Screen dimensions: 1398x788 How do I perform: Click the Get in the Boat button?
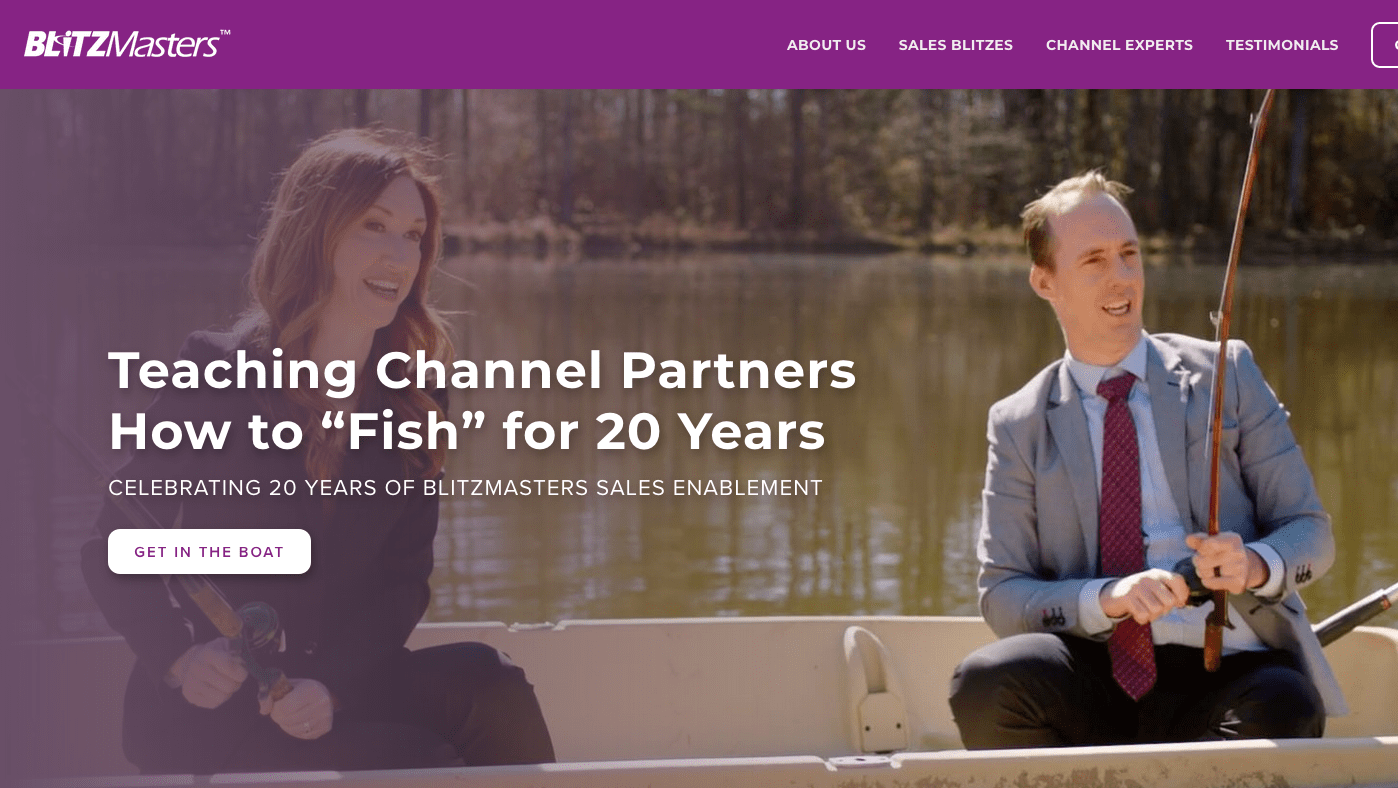coord(209,552)
